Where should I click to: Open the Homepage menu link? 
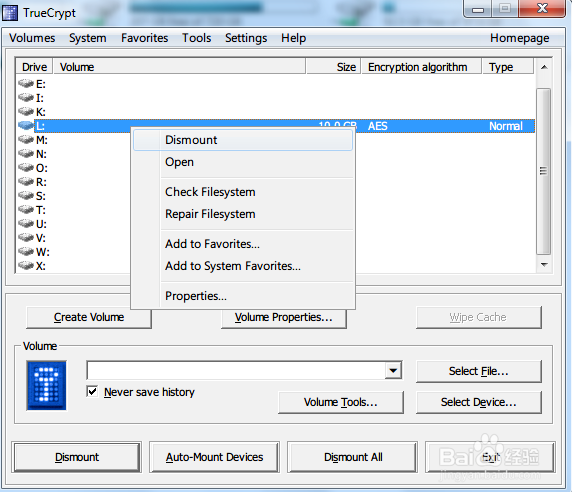pyautogui.click(x=519, y=38)
